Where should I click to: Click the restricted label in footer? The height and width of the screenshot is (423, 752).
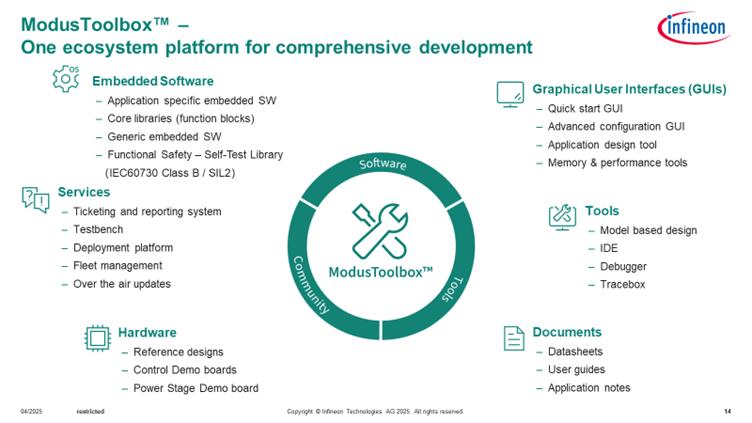click(x=90, y=412)
